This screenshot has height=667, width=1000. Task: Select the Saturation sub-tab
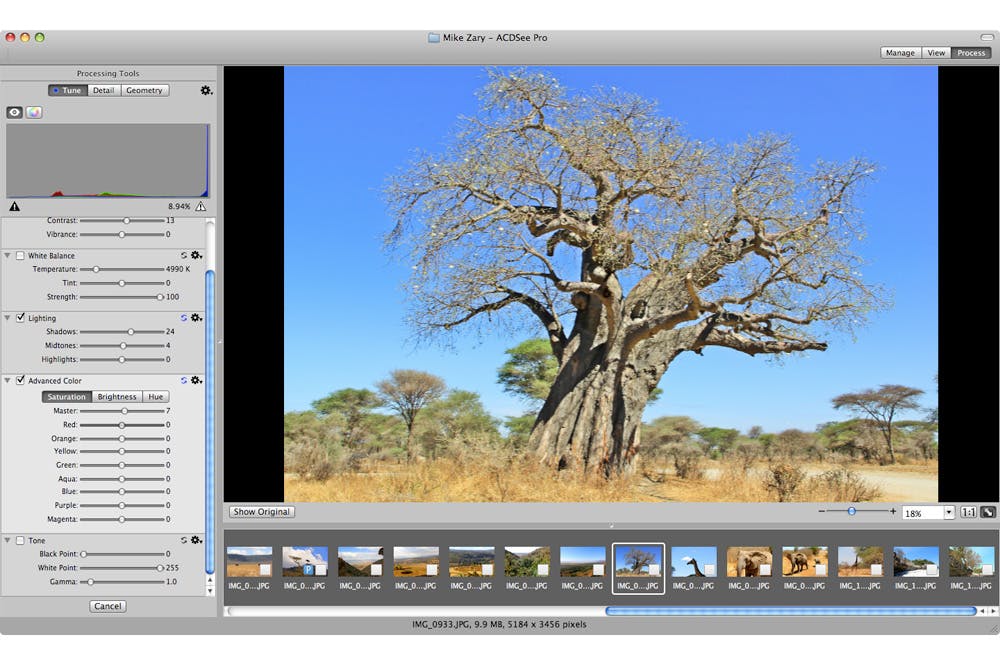[x=67, y=397]
